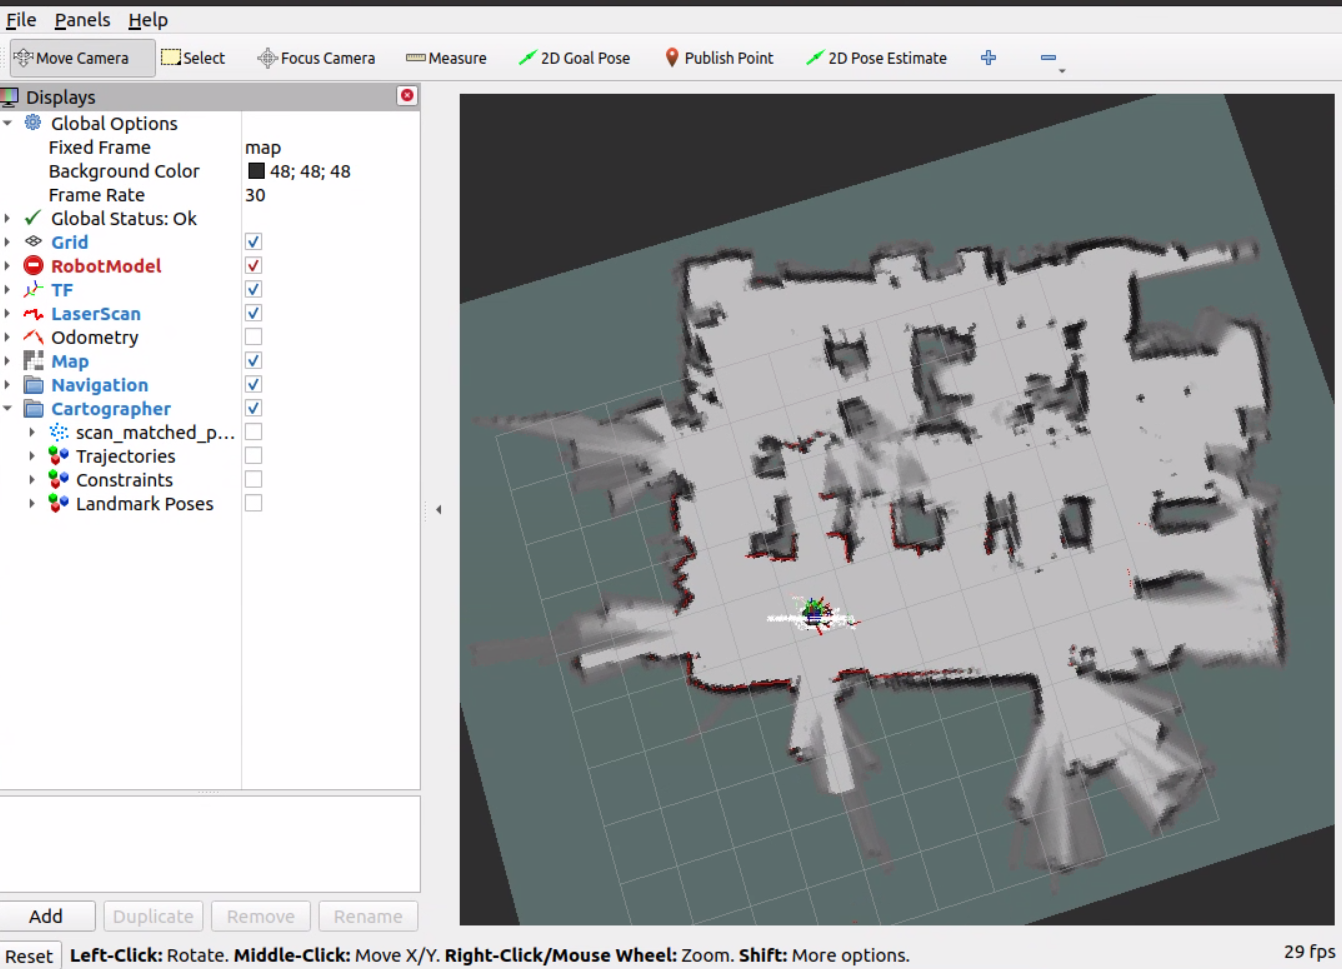
Task: Click the Background Color swatch
Action: 256,171
